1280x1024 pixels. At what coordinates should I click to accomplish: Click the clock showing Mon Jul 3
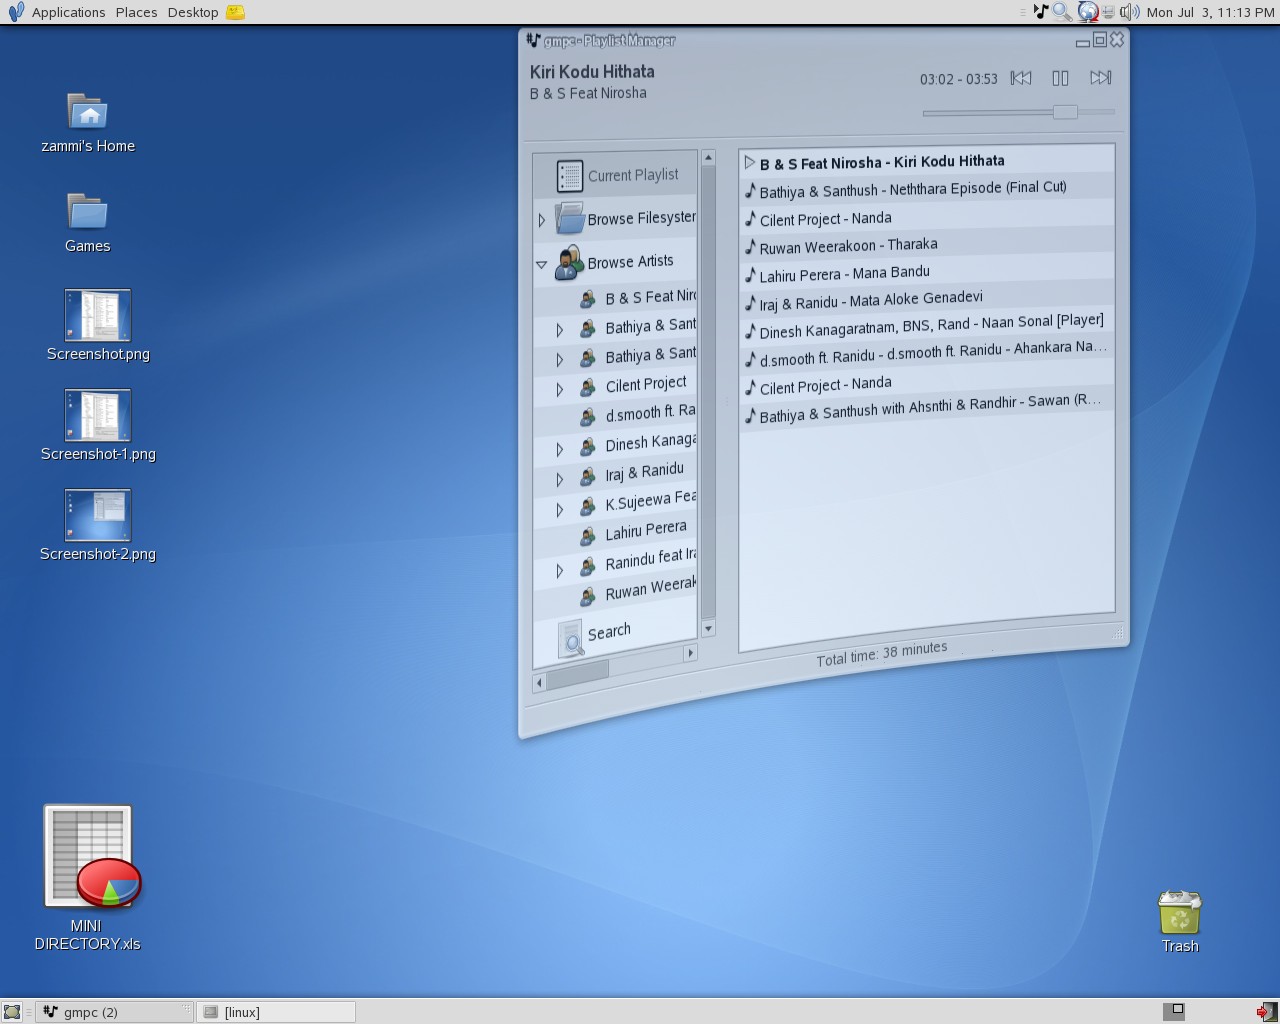point(1210,12)
